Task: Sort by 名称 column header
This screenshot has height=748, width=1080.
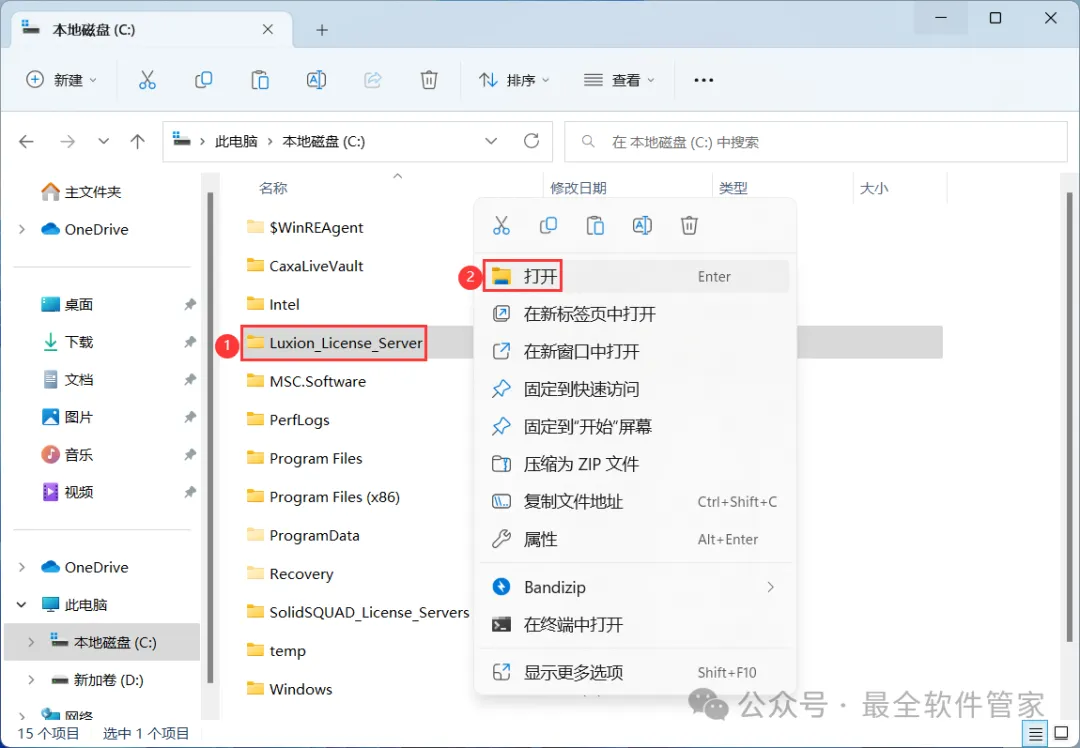Action: coord(273,188)
